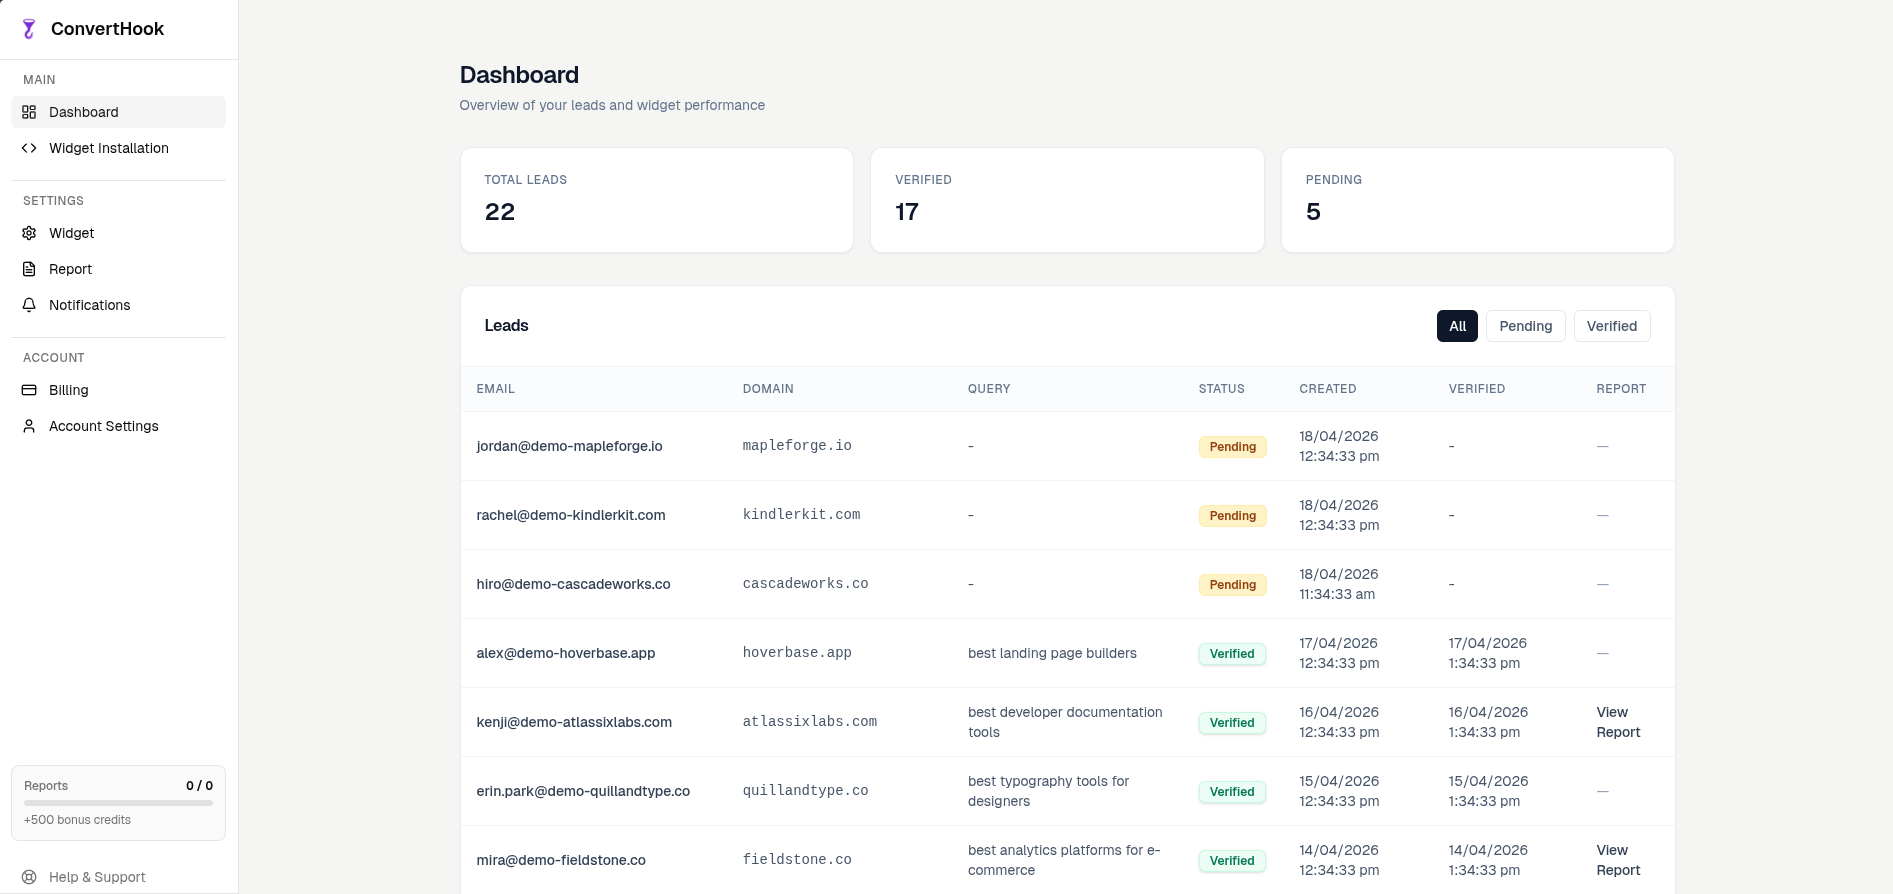Click the VERIFIED column header

coord(1476,389)
